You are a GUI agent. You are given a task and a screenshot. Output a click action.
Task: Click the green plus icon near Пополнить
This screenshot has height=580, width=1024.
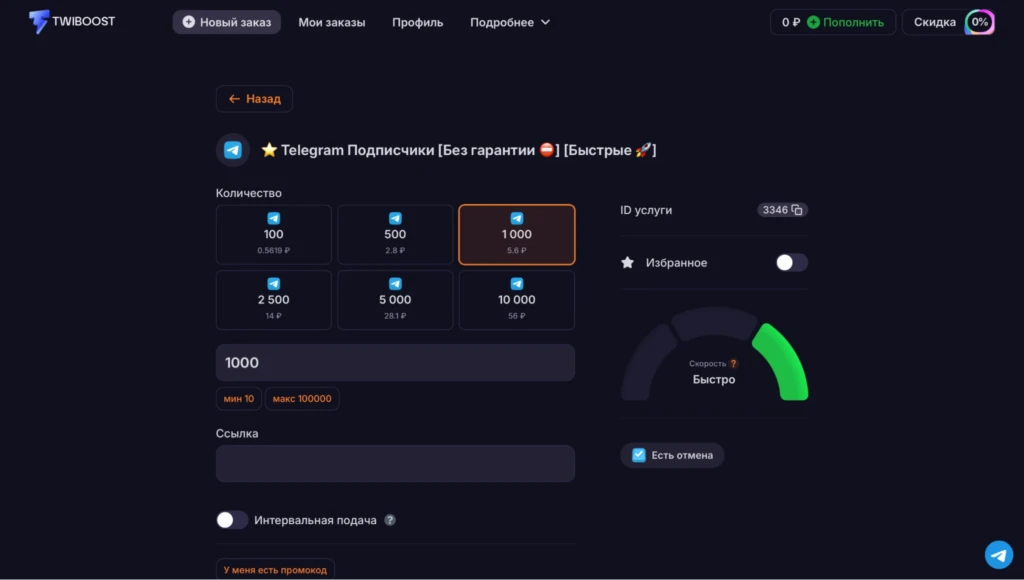point(813,22)
